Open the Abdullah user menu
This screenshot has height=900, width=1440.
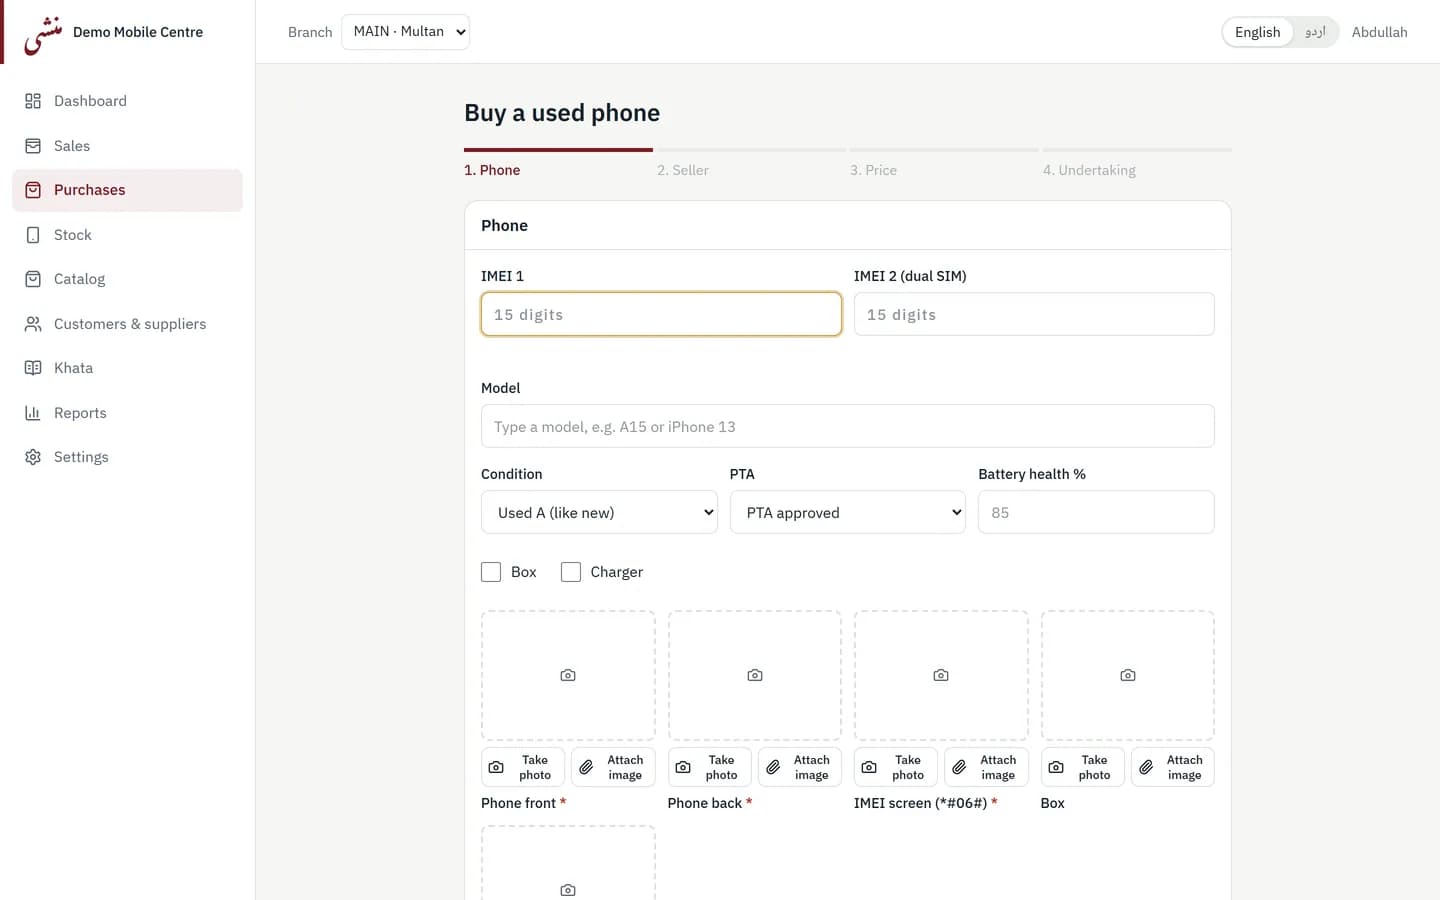[1379, 32]
